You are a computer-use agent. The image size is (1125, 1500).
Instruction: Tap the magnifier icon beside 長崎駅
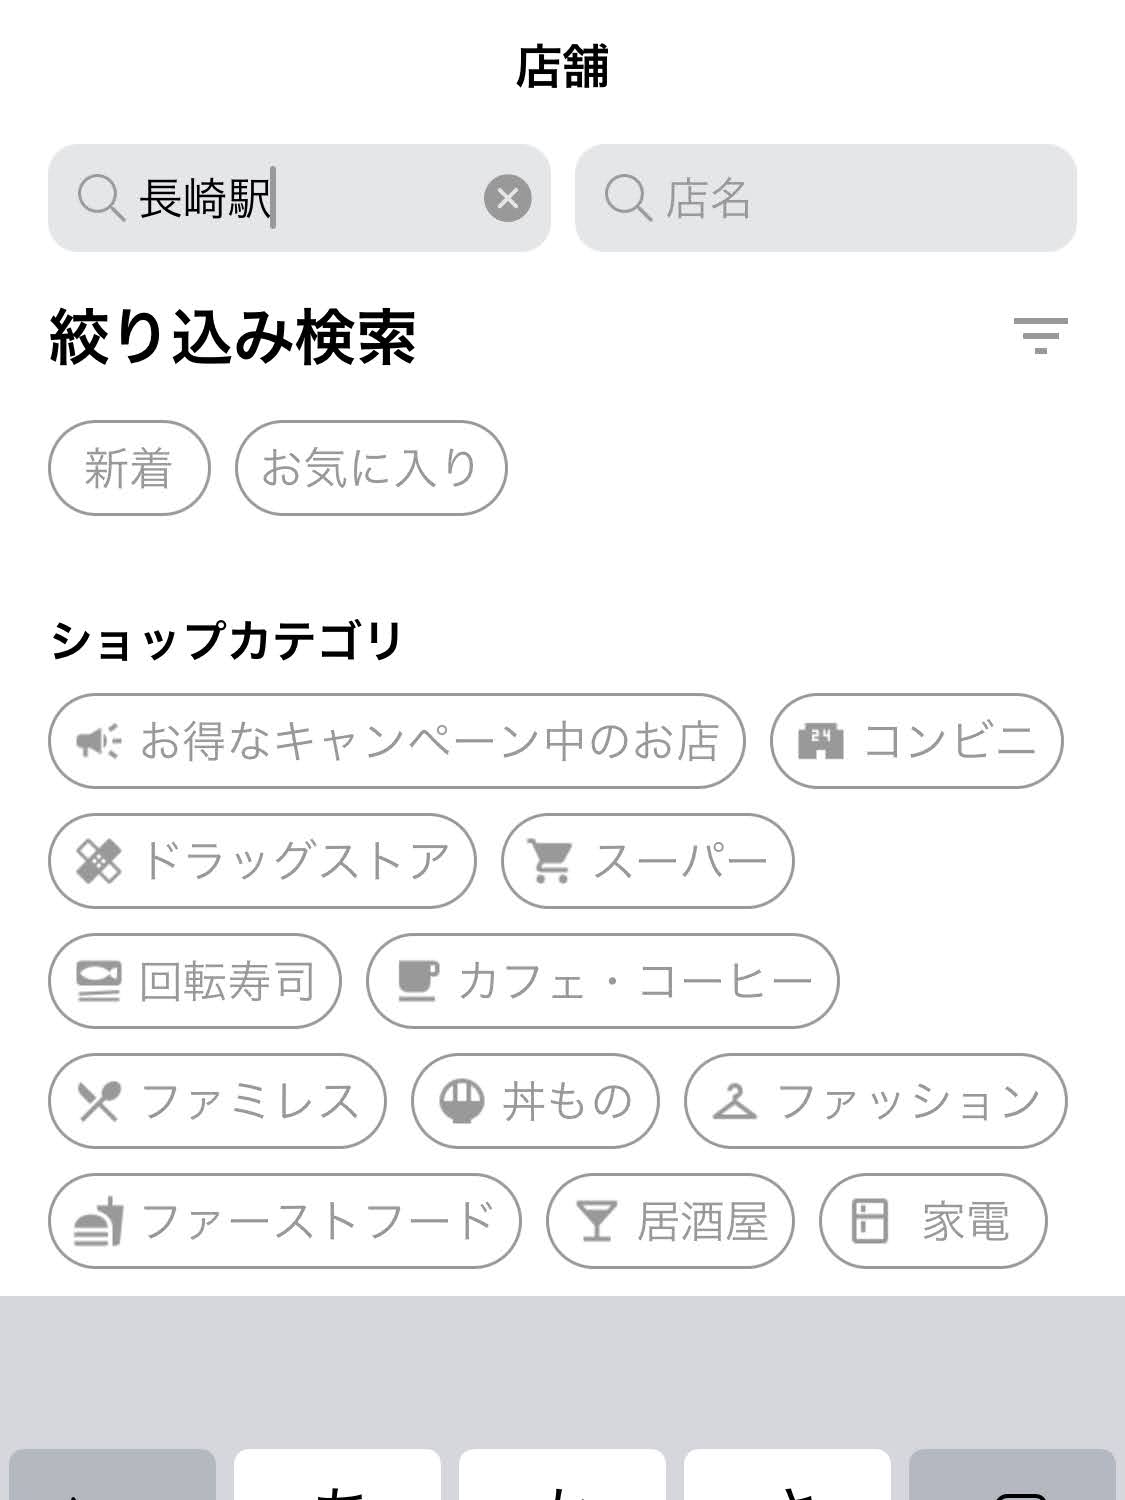[101, 198]
